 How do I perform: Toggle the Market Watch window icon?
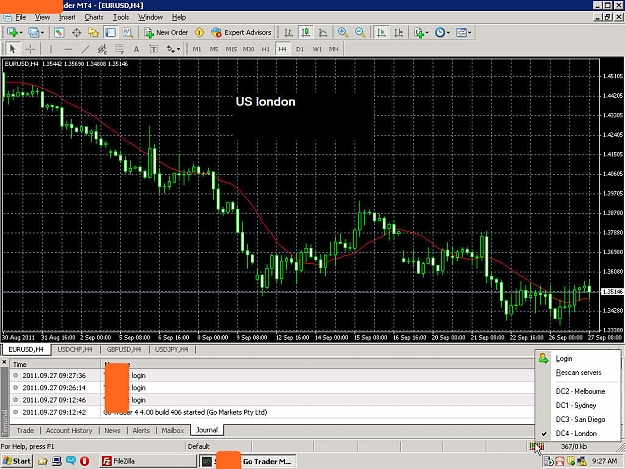click(x=59, y=32)
